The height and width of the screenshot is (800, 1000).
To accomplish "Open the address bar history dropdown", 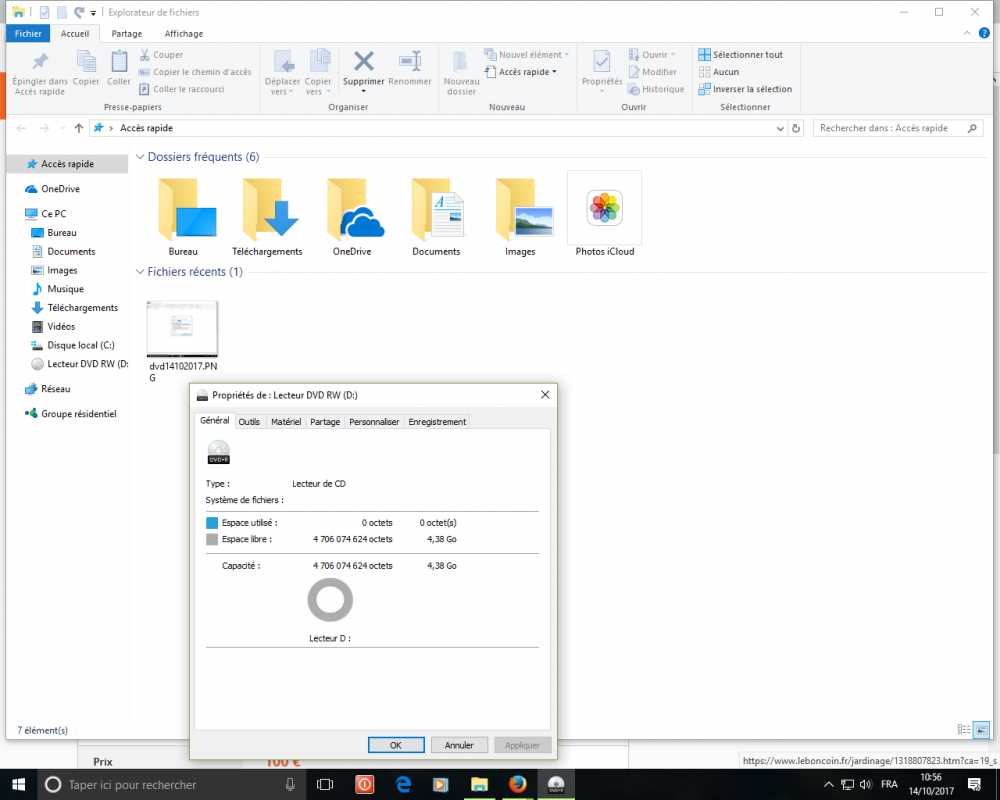I will 780,128.
